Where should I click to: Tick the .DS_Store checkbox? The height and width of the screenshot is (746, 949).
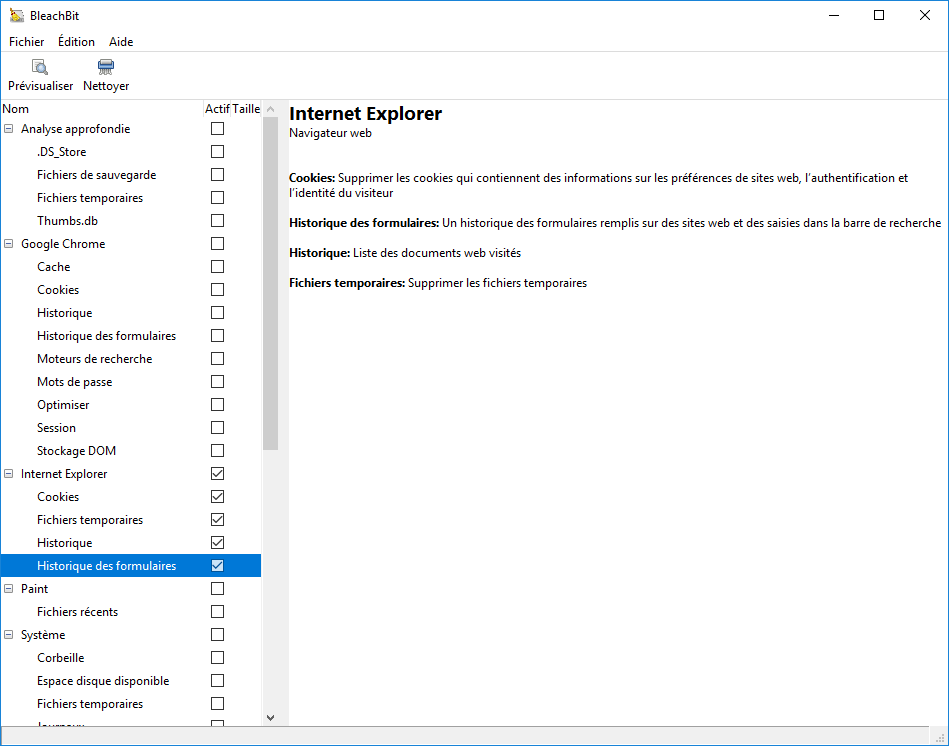click(x=217, y=152)
